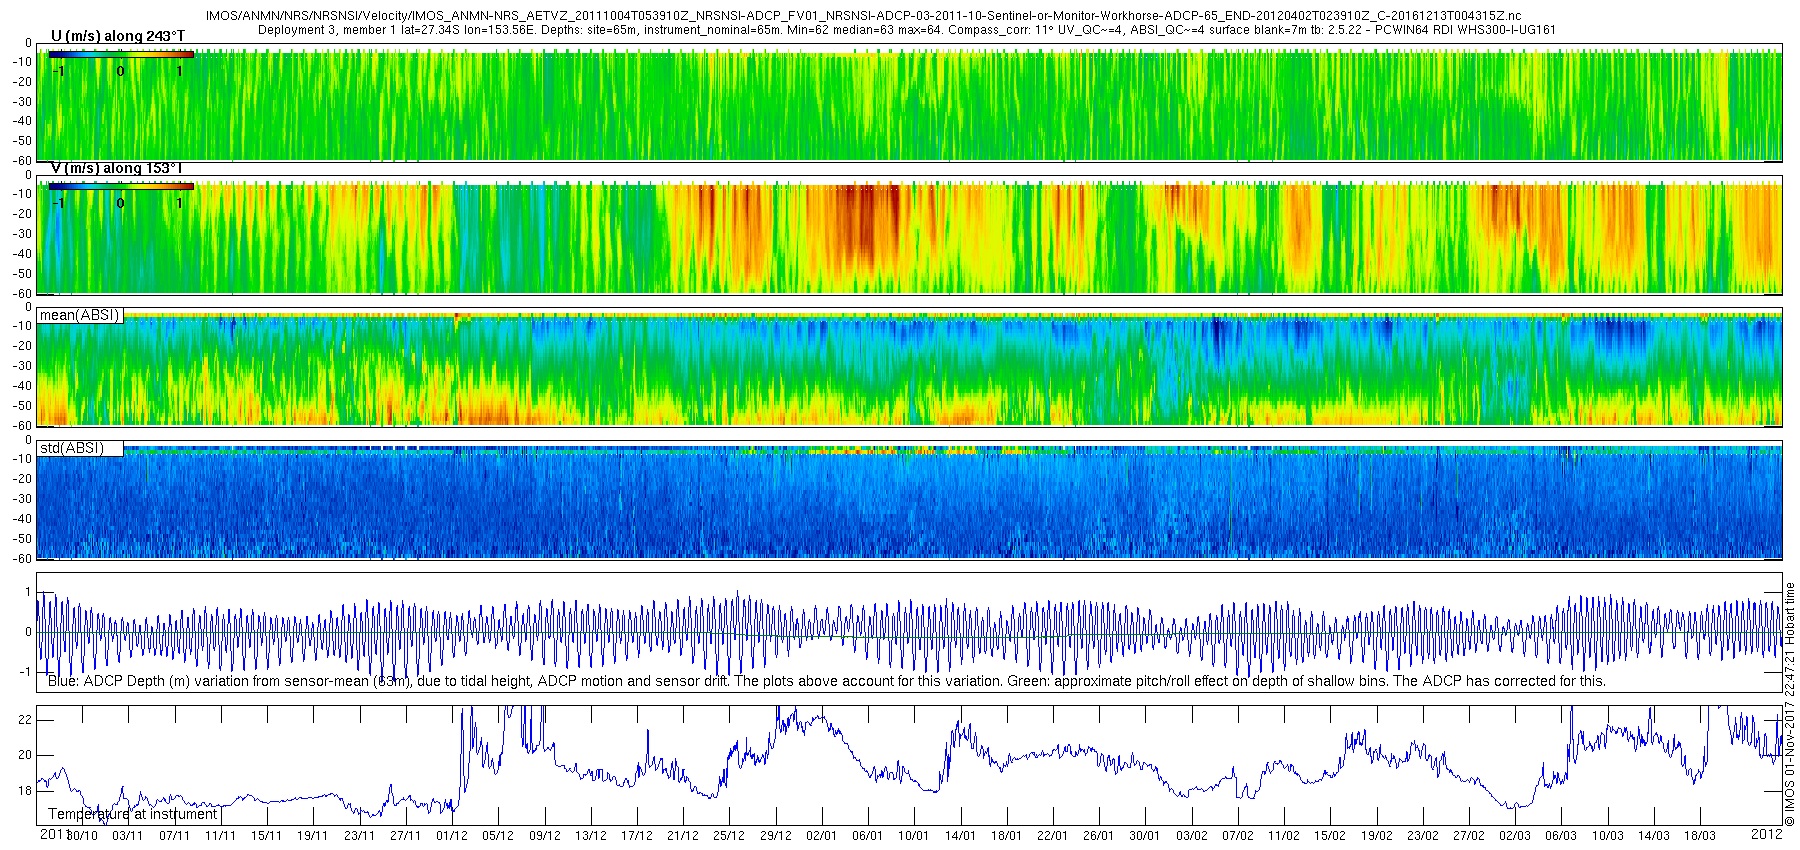Click the 2012 year label at right
Image resolution: width=1800 pixels, height=850 pixels.
pos(1766,834)
